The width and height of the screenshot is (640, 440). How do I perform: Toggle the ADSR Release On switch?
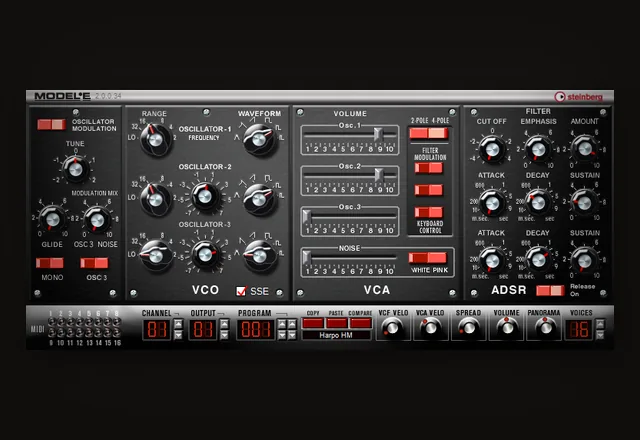pyautogui.click(x=550, y=290)
